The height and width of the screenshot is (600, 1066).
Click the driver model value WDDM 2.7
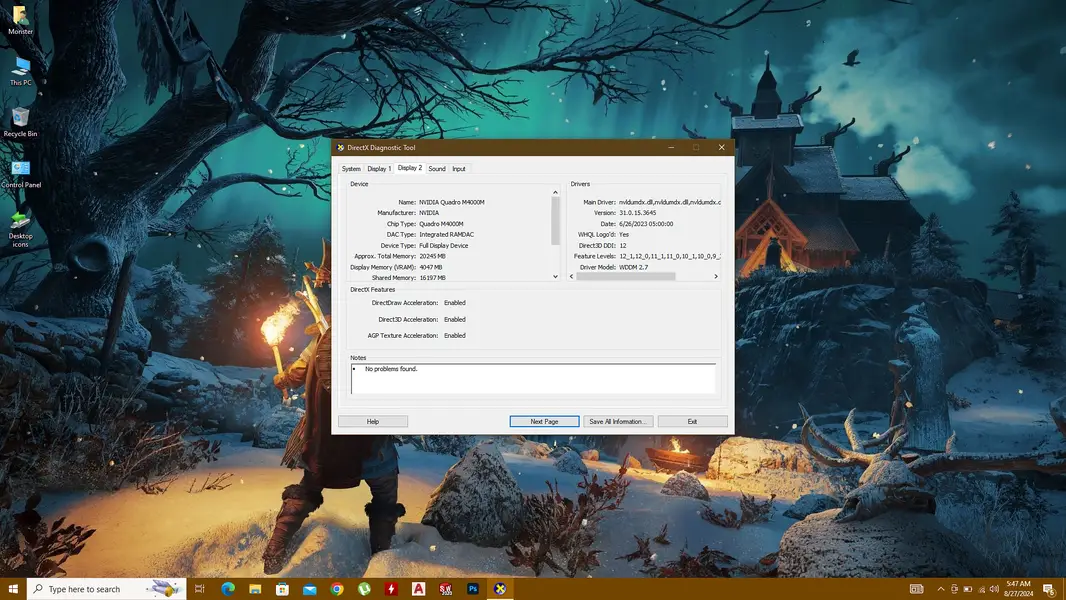click(x=634, y=267)
